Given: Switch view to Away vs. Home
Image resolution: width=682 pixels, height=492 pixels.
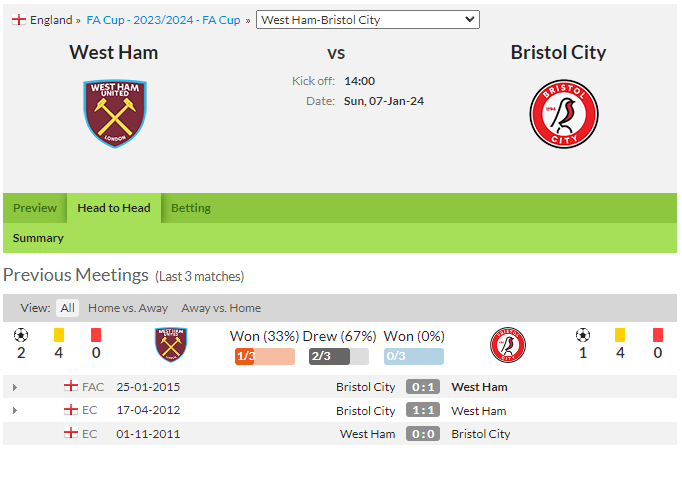Looking at the screenshot, I should click(x=221, y=308).
